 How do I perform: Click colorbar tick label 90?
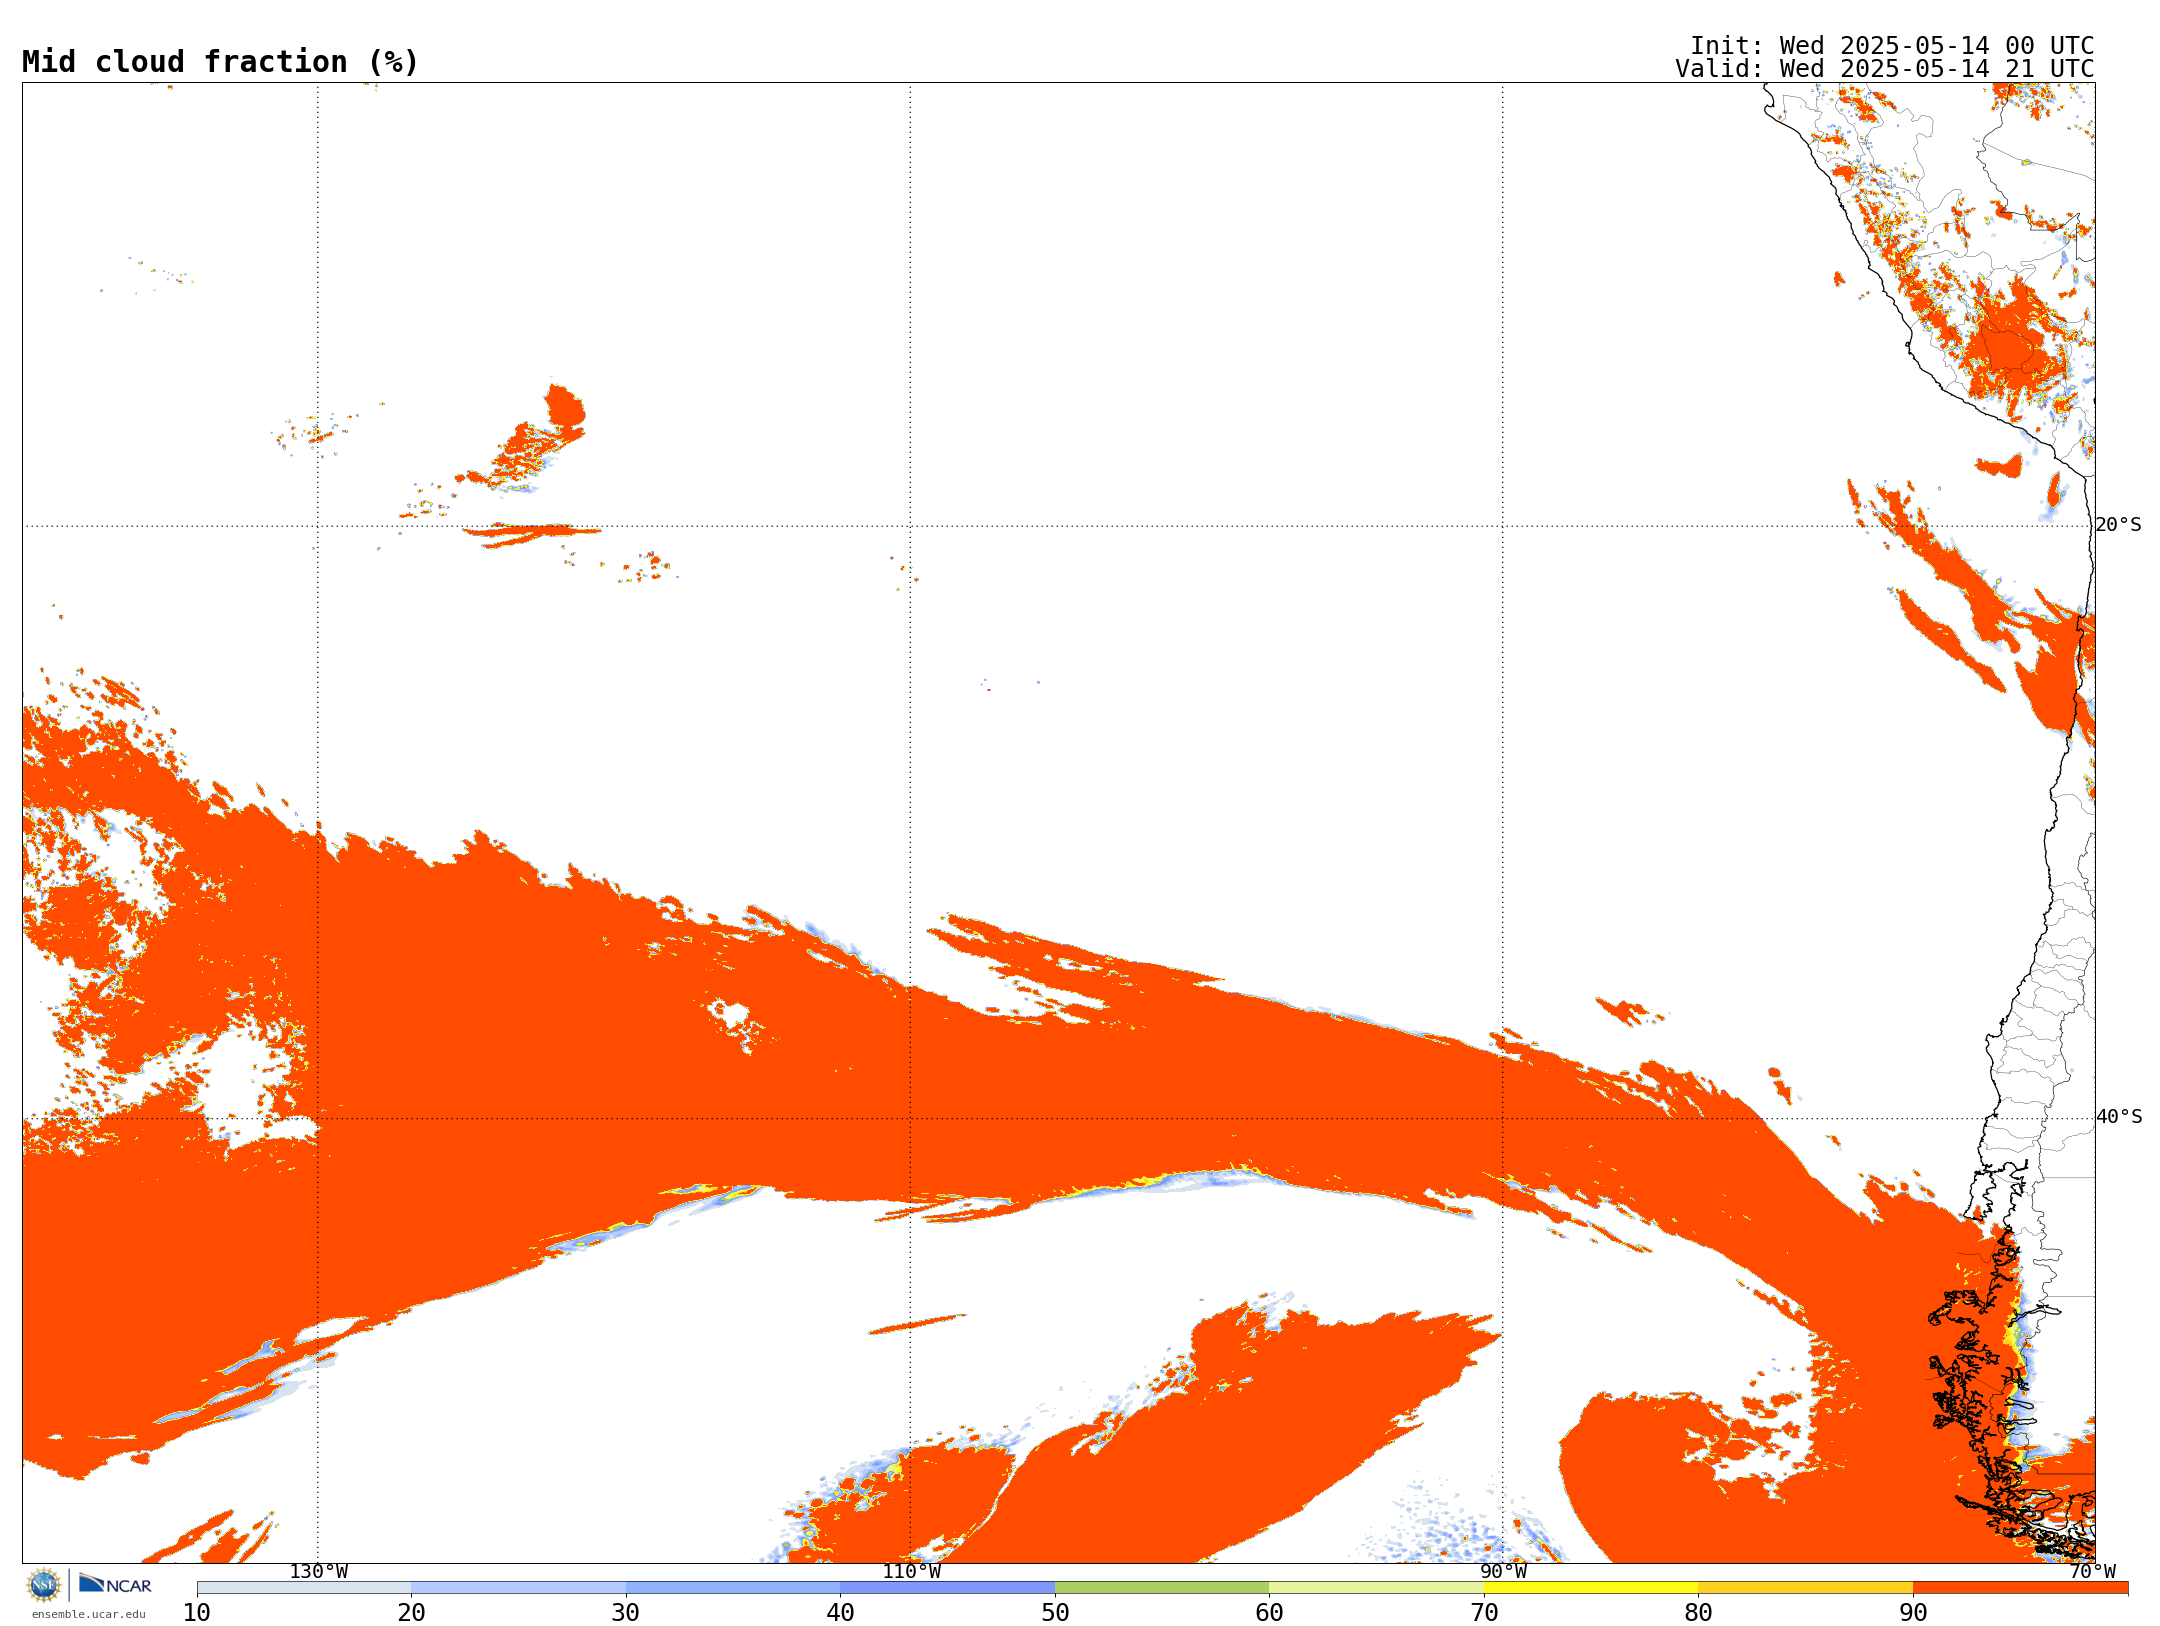[x=1913, y=1613]
